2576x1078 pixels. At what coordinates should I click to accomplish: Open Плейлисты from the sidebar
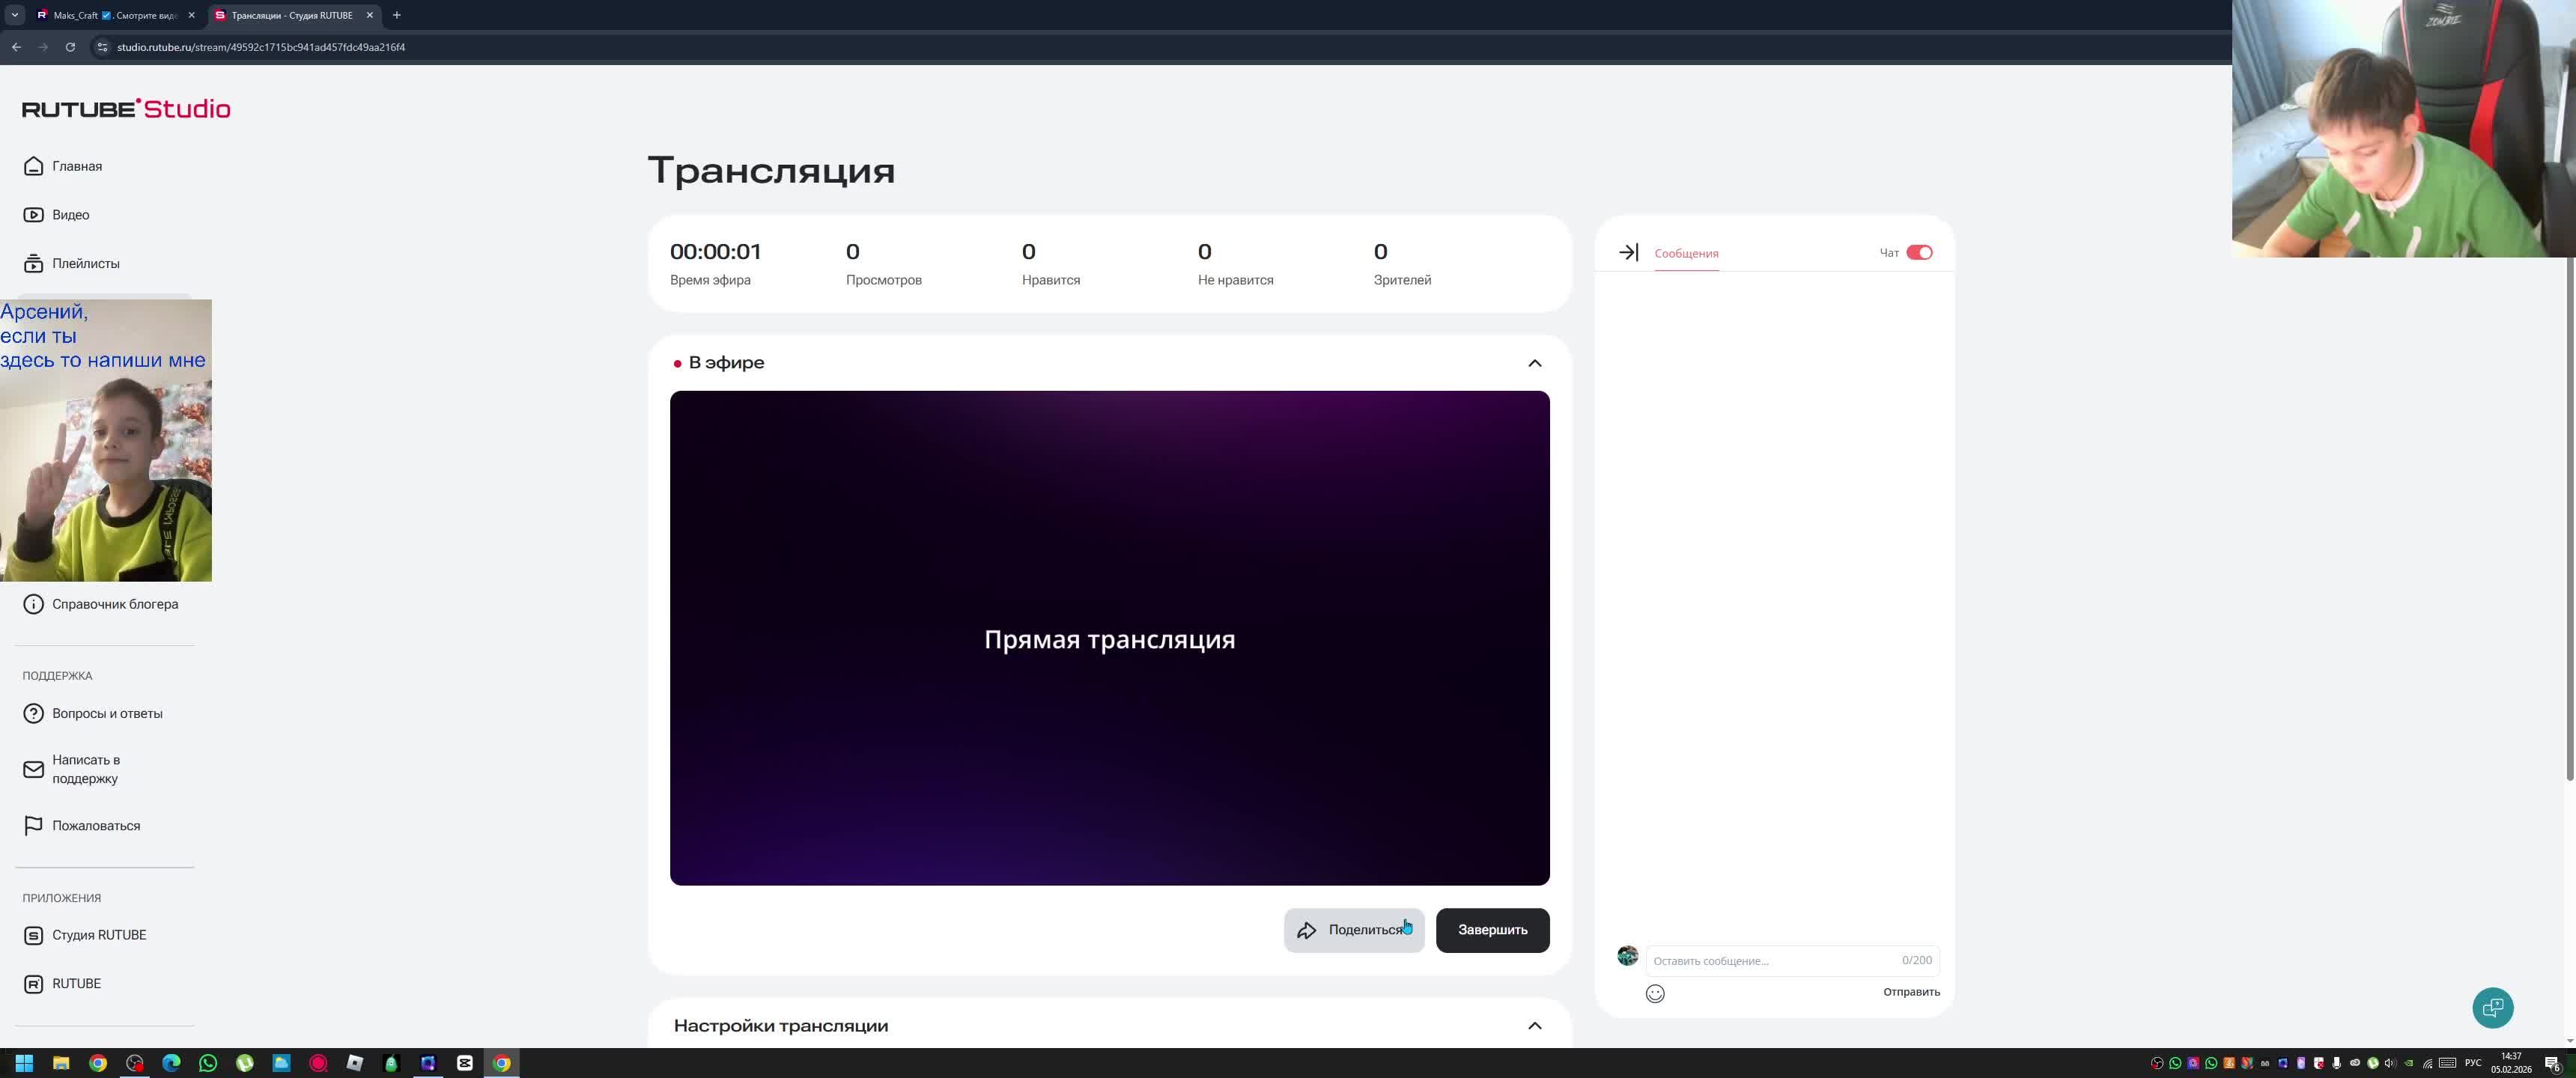coord(84,264)
